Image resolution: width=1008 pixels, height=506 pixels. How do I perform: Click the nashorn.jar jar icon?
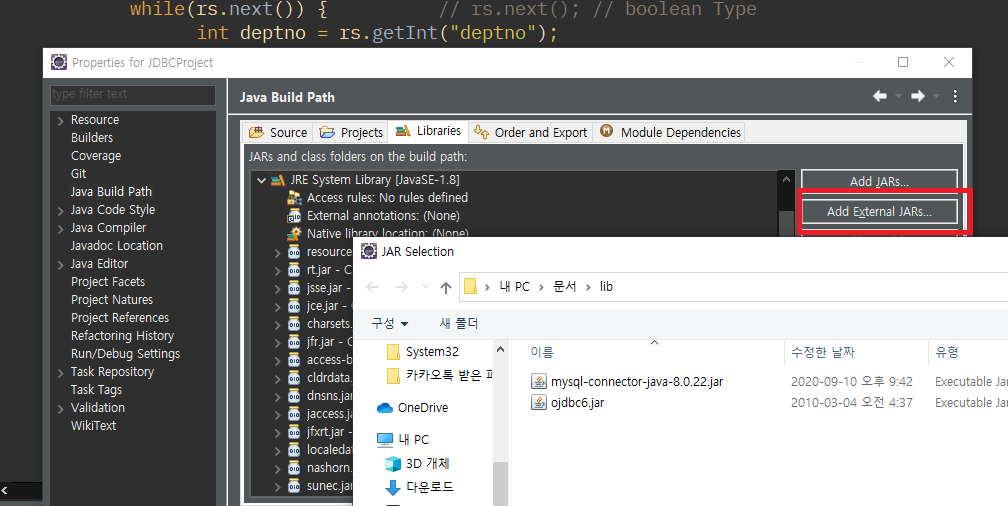(294, 468)
